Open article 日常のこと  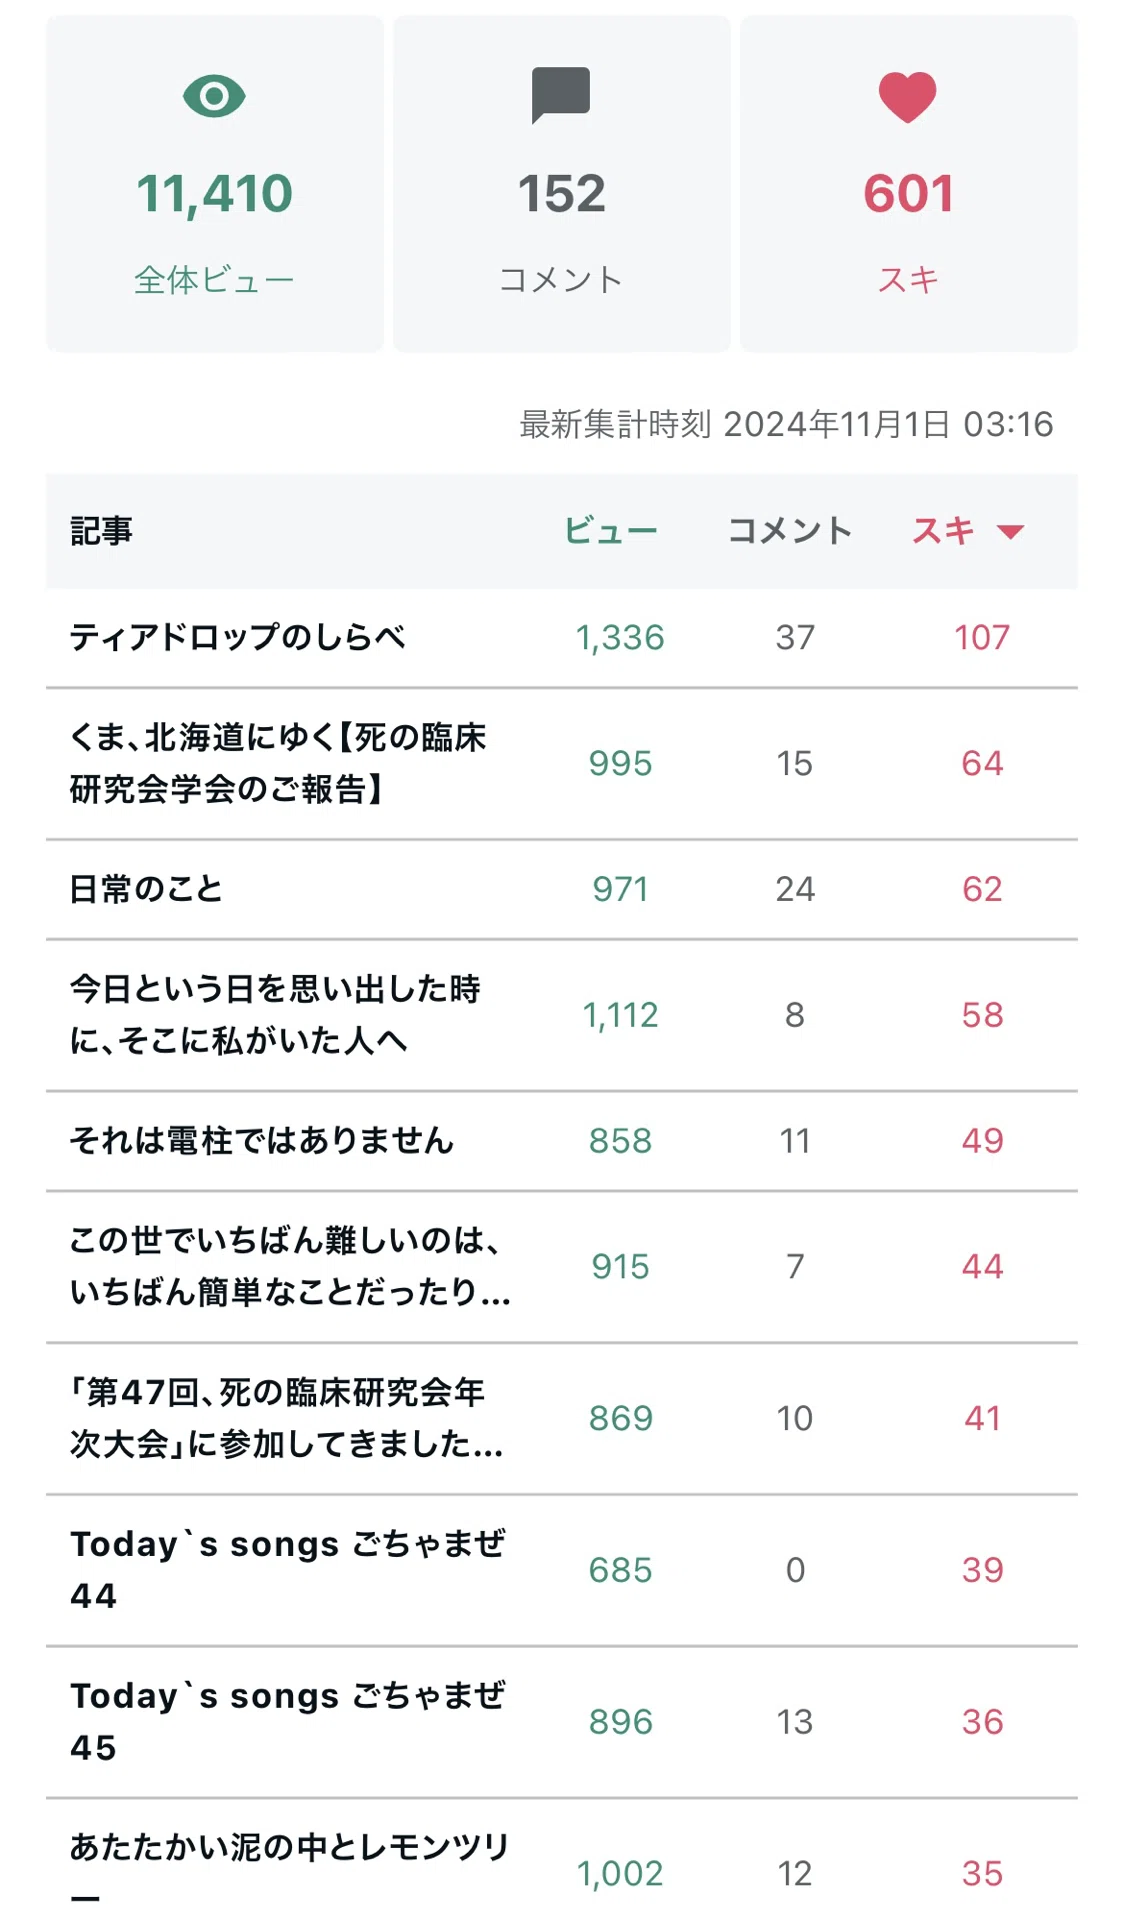[x=146, y=889]
